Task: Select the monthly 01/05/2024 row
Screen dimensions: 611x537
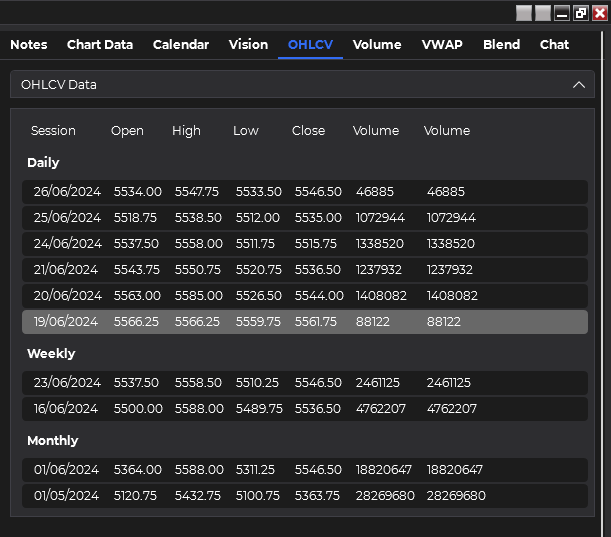Action: pyautogui.click(x=304, y=495)
